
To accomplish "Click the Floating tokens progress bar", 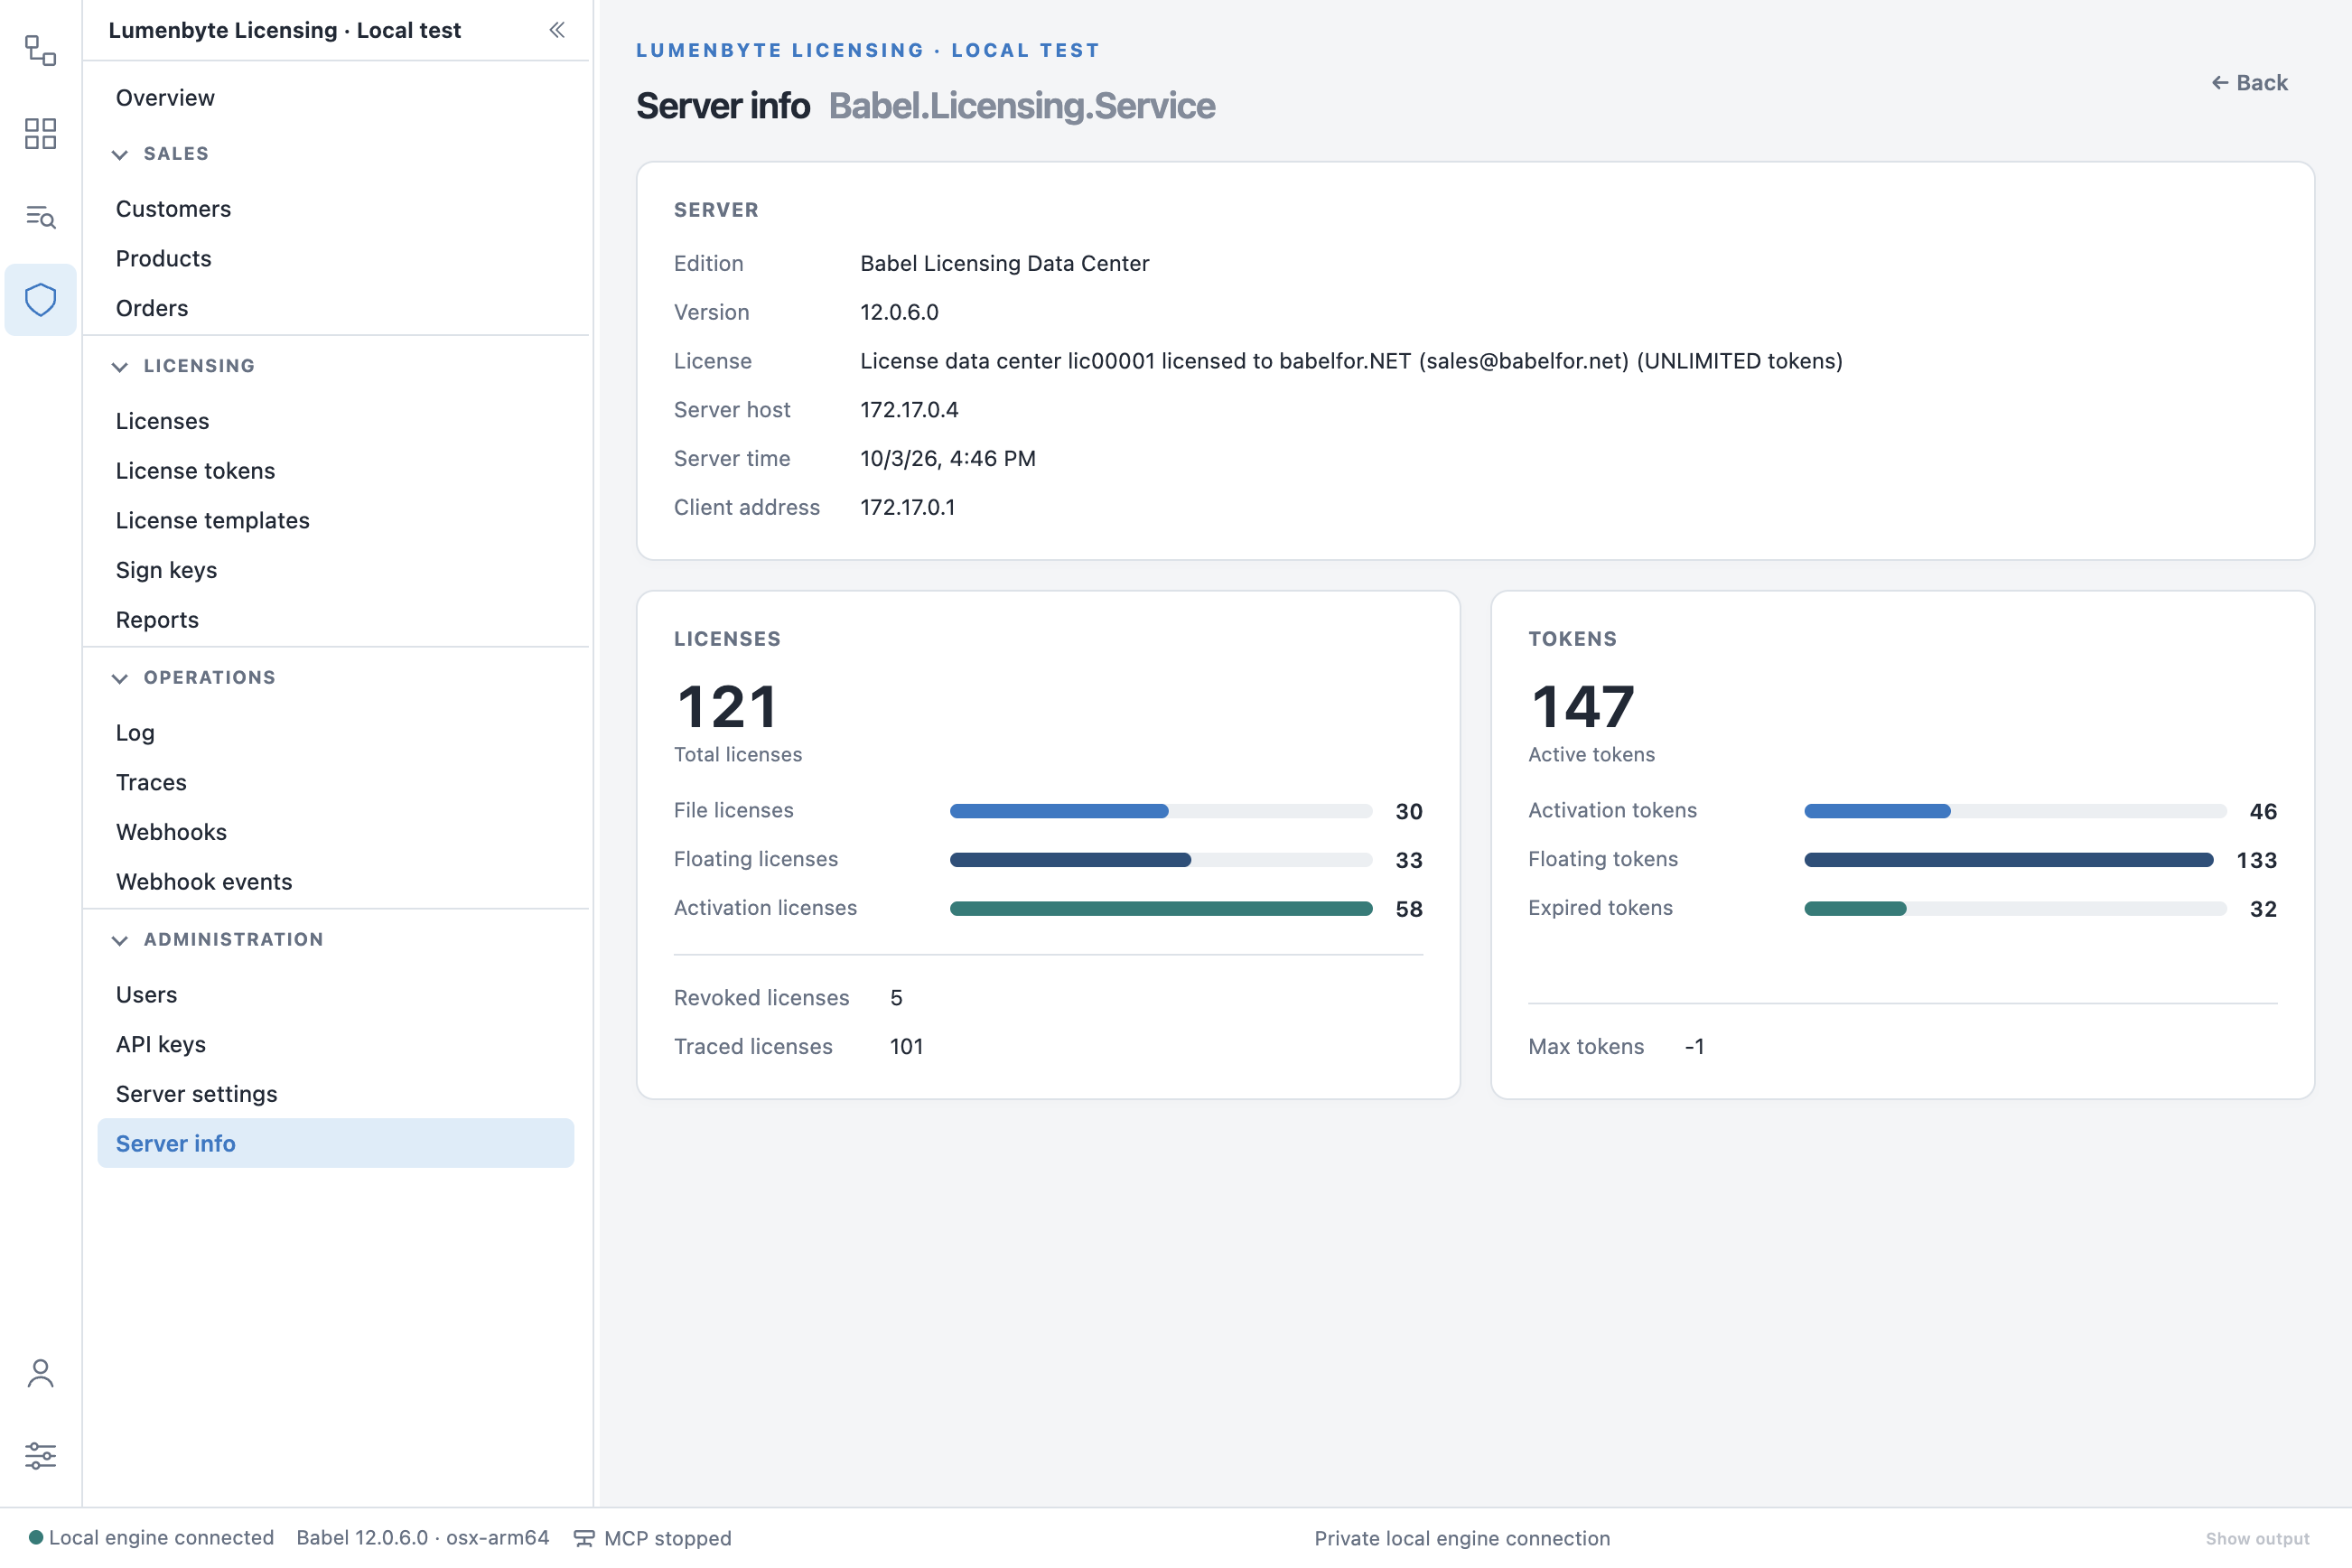I will click(2015, 860).
